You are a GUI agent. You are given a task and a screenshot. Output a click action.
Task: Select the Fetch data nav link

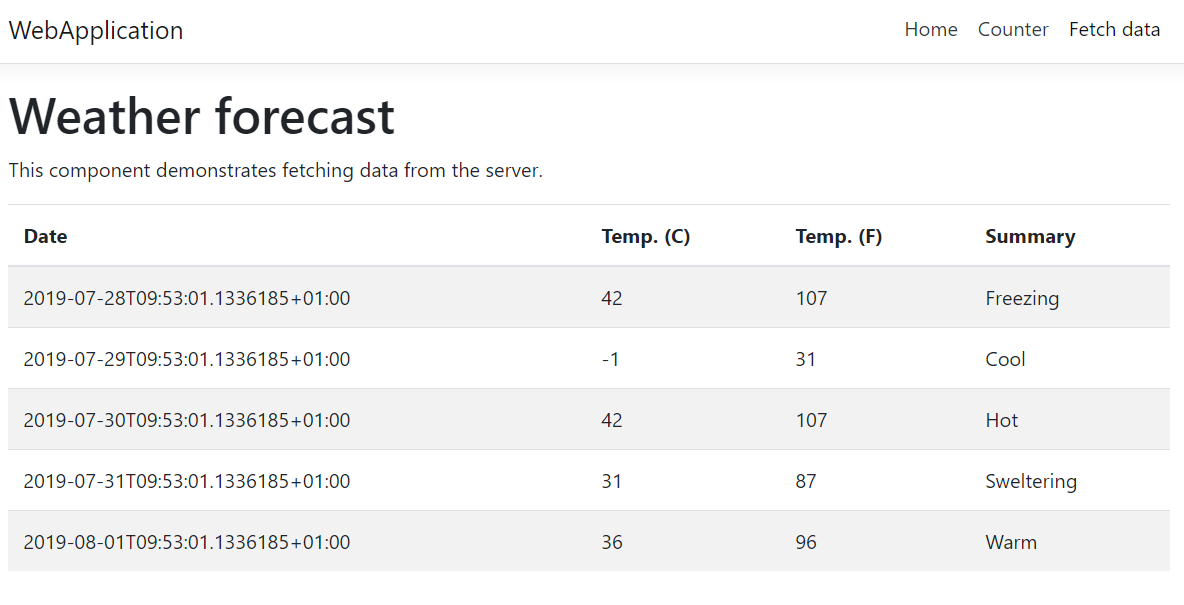coord(1114,30)
